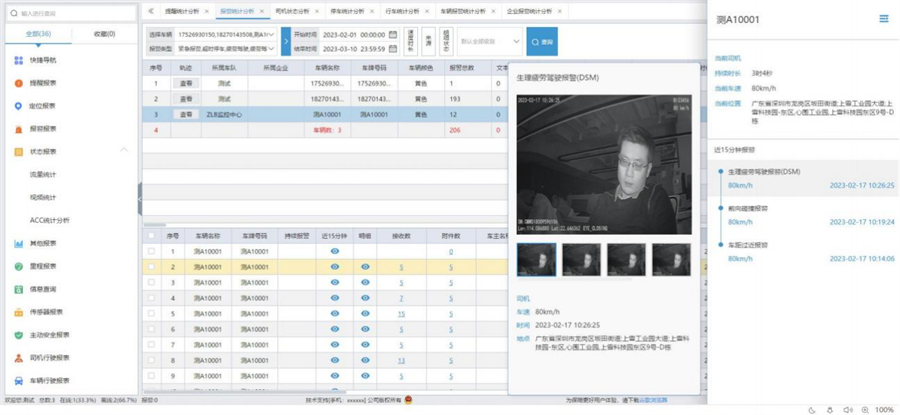Image resolution: width=900 pixels, height=415 pixels.
Task: Toggle the select-all checkbox in lower table header
Action: pos(152,236)
